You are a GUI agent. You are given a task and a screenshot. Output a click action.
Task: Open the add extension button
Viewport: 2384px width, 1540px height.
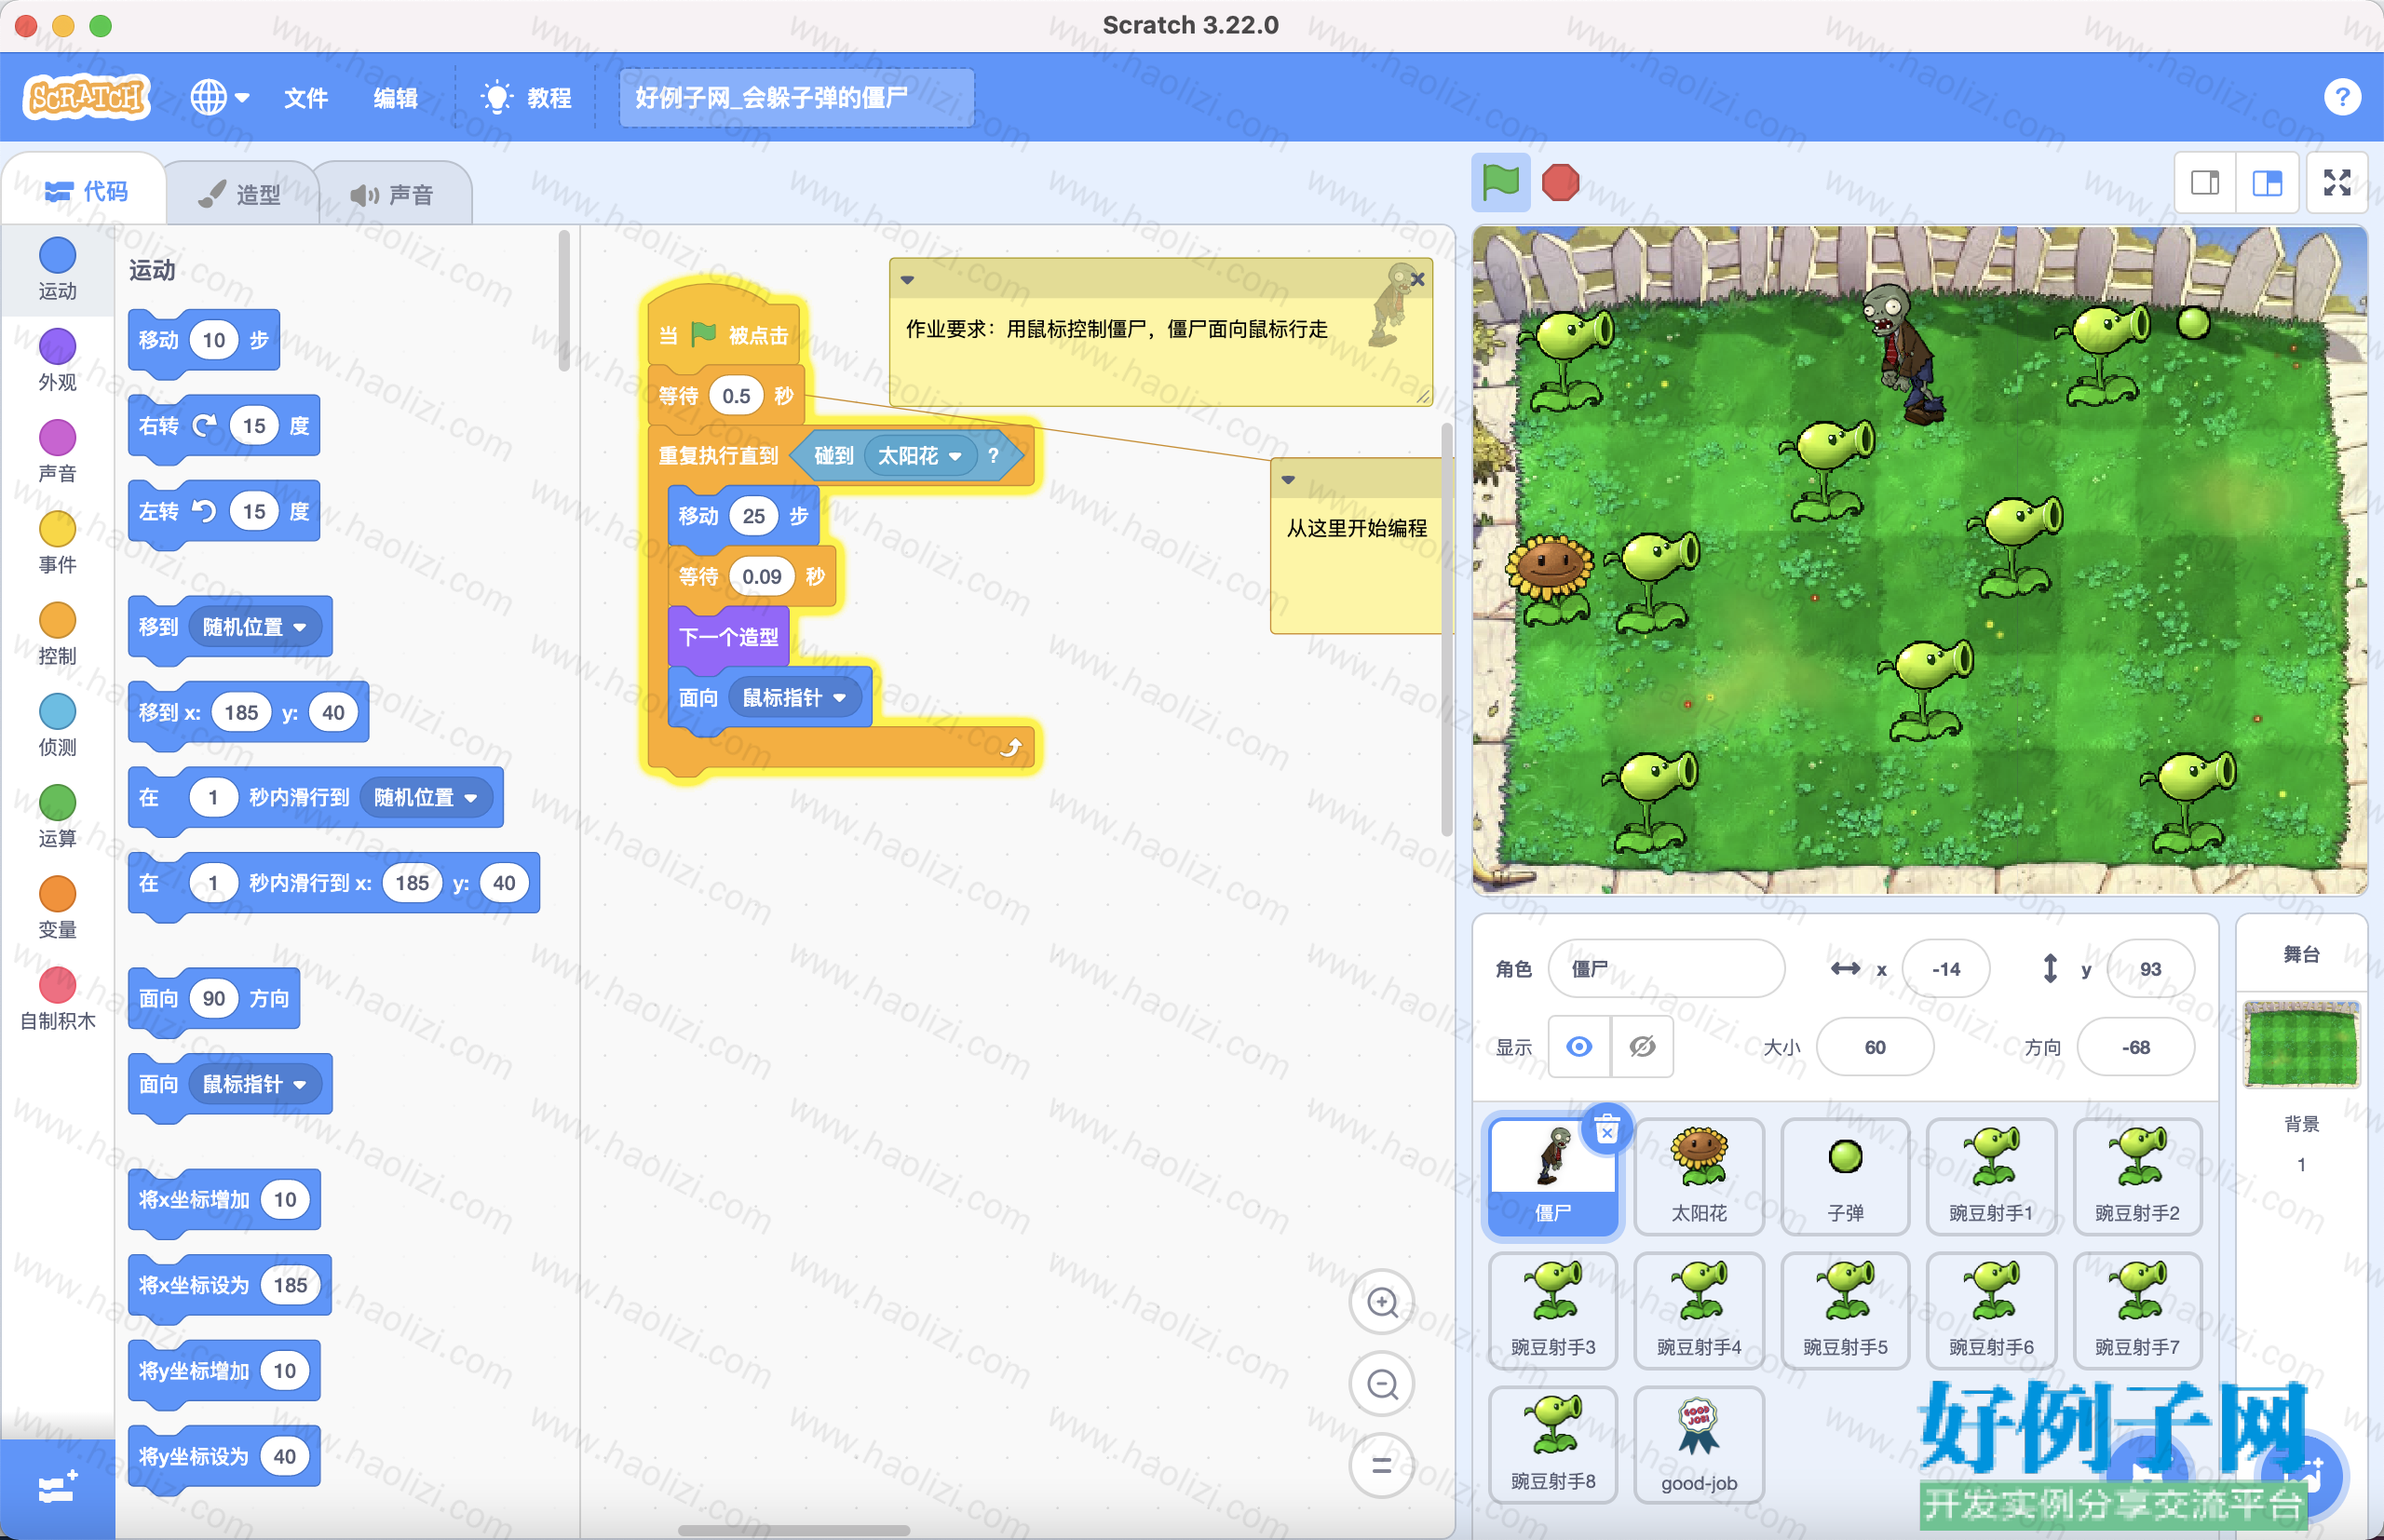(x=57, y=1488)
